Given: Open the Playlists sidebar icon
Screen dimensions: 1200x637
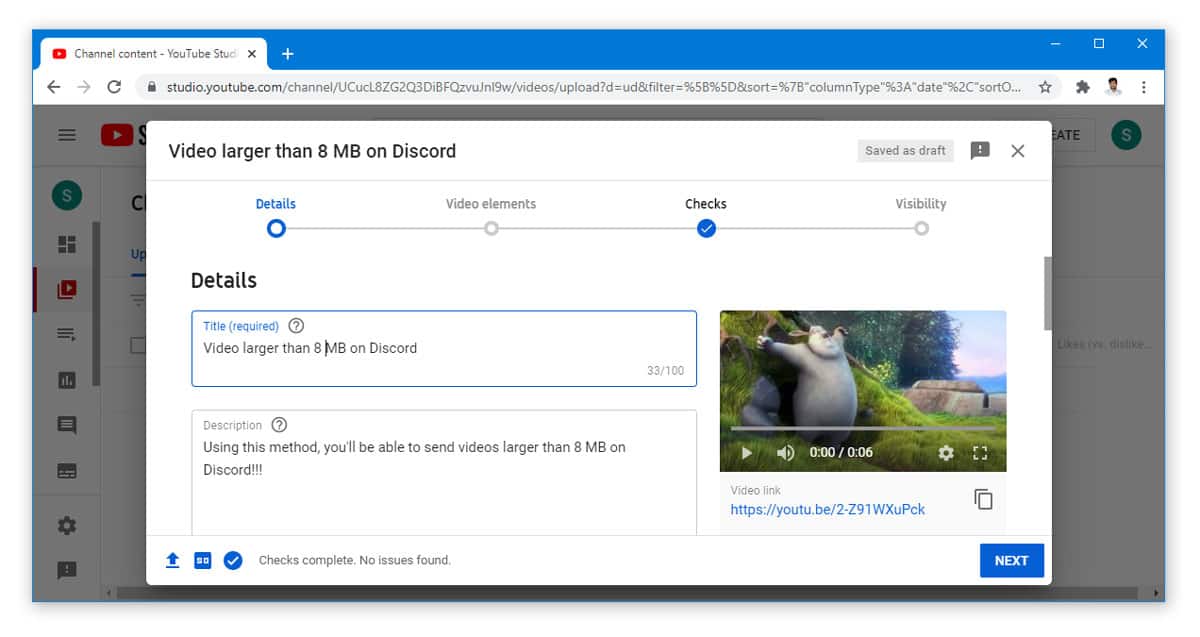Looking at the screenshot, I should [x=67, y=335].
